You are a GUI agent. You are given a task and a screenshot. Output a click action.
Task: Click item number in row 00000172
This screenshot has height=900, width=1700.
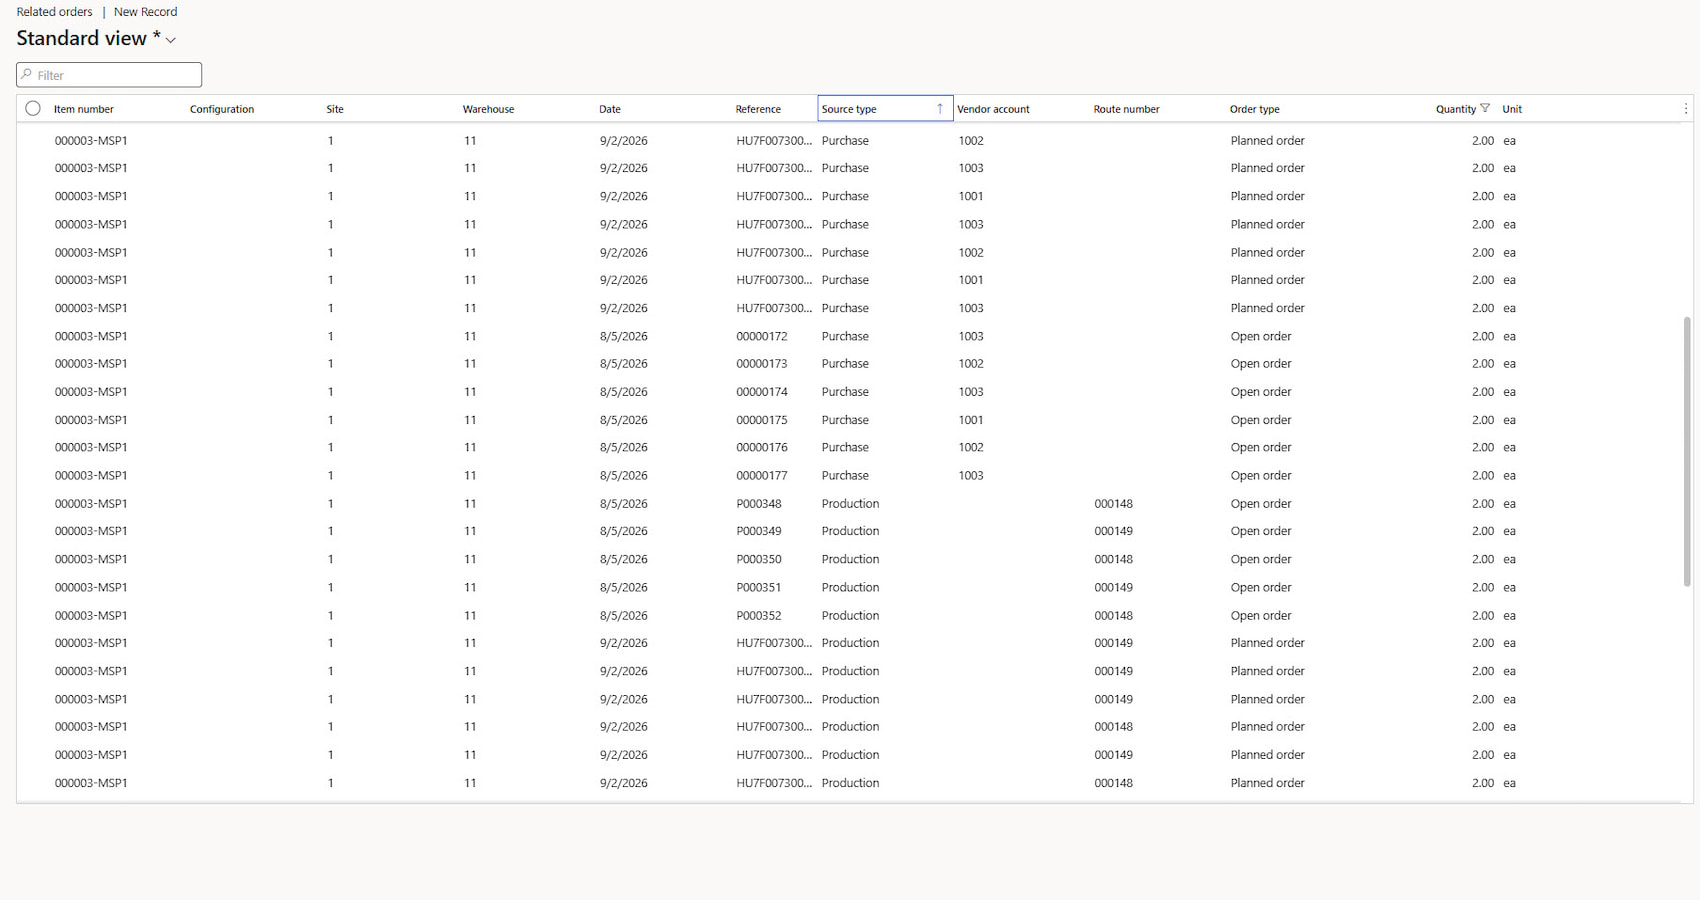coord(91,336)
